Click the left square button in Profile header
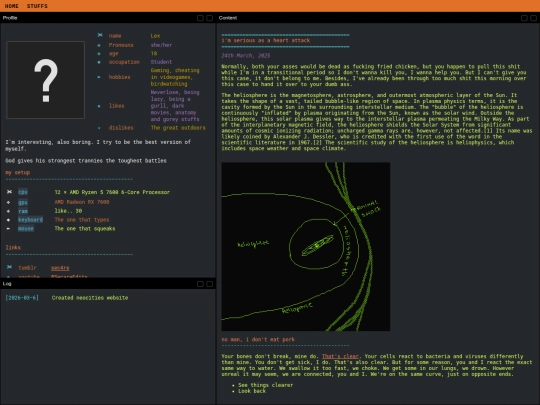The width and height of the screenshot is (540, 405). [200, 18]
